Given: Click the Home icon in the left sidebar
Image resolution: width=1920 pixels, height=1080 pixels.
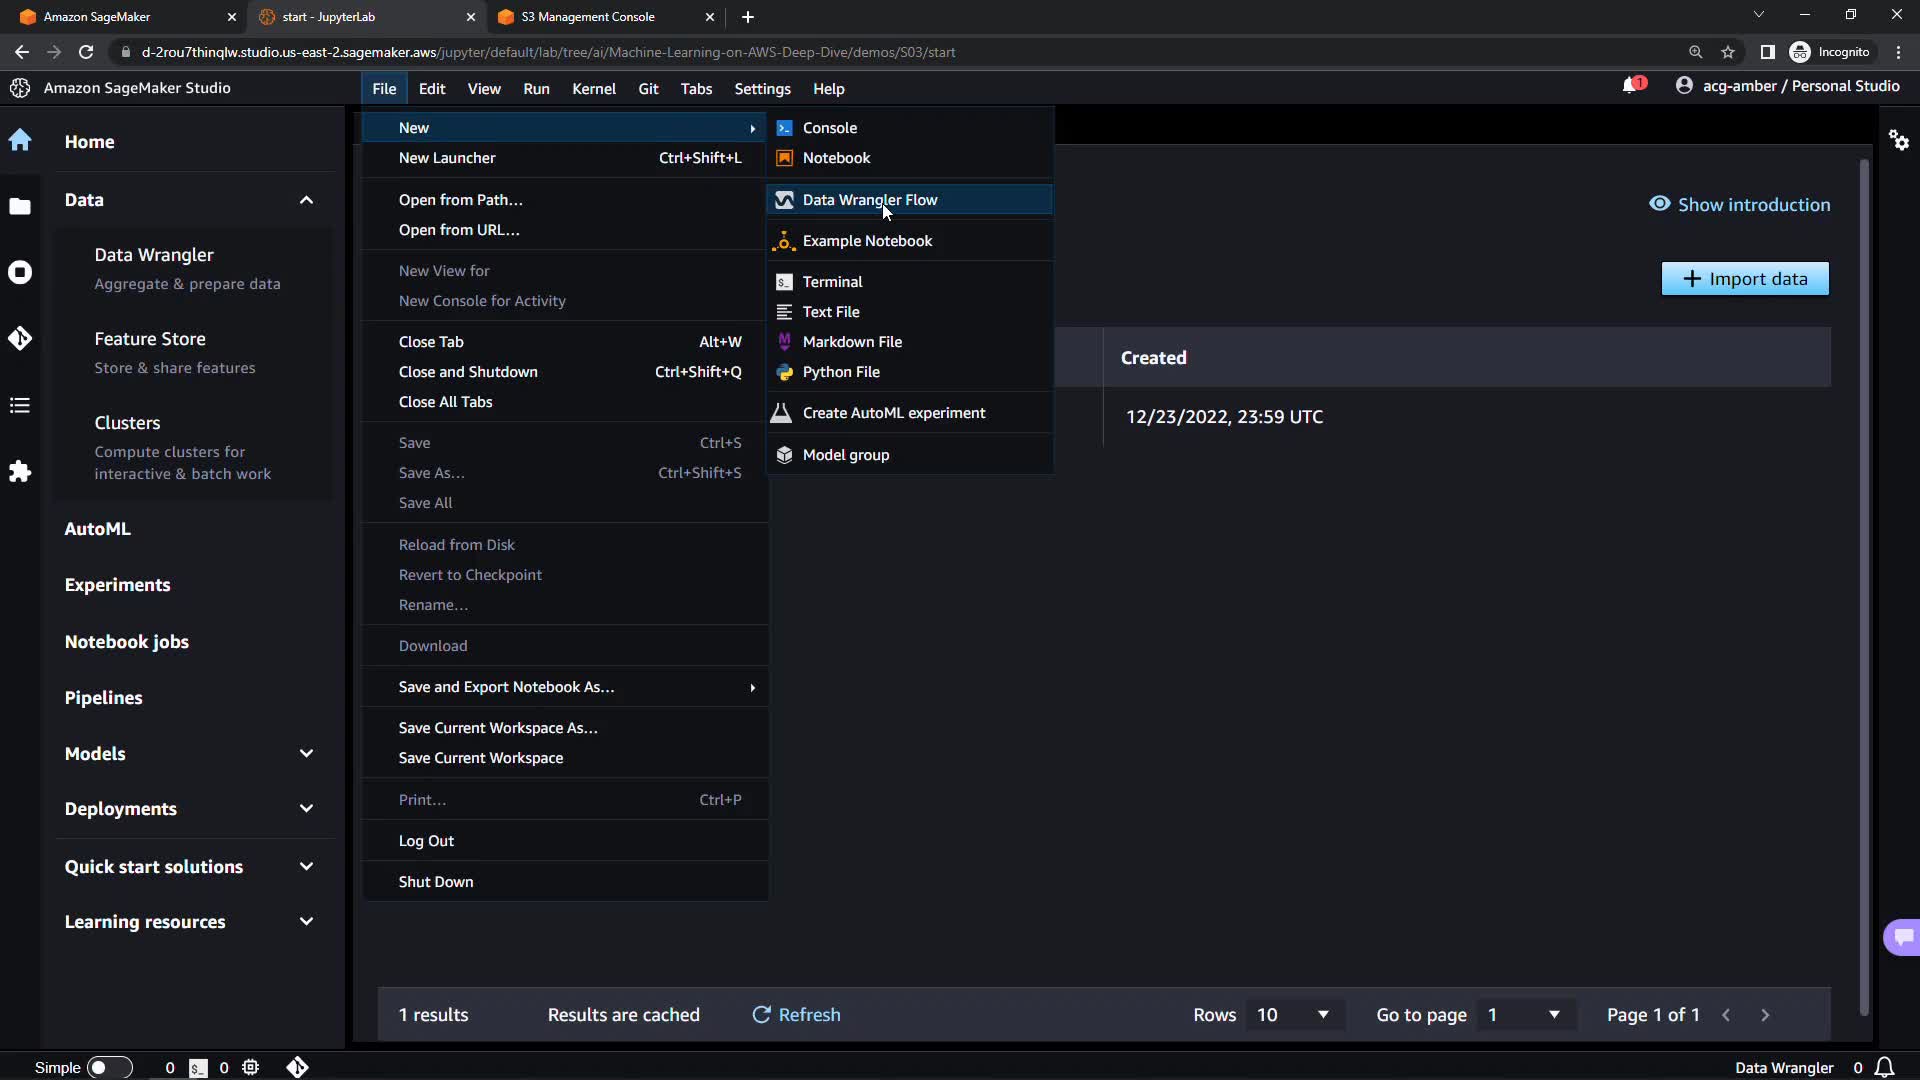Looking at the screenshot, I should click(x=20, y=140).
